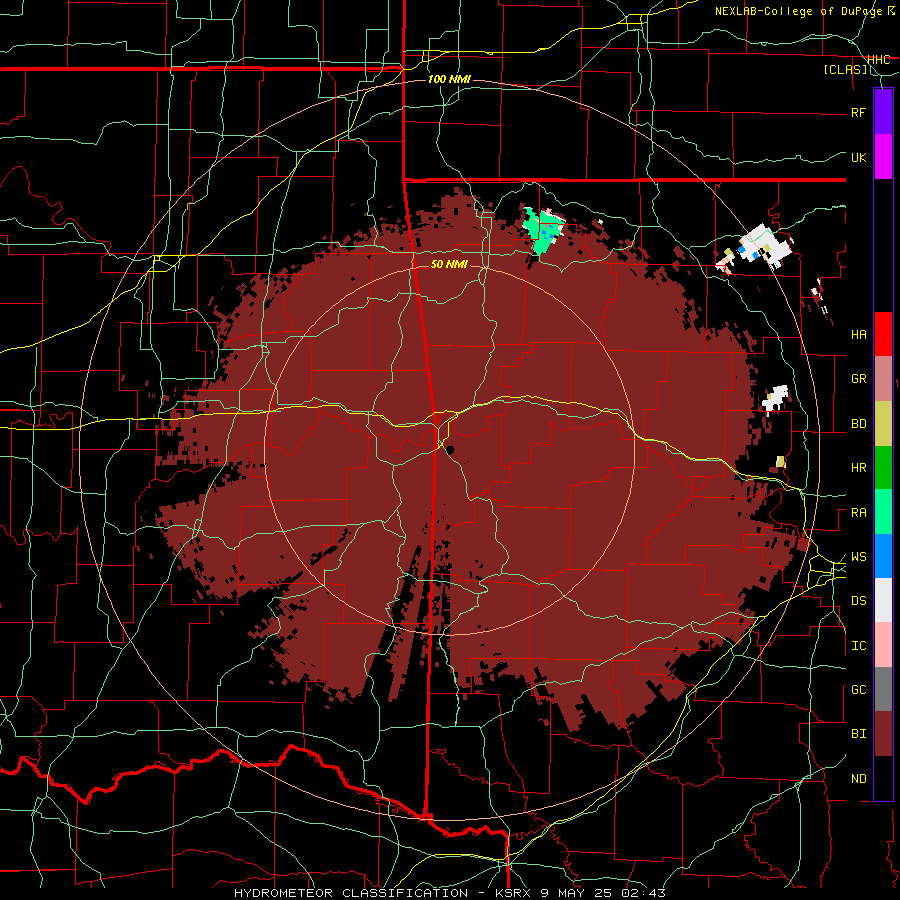Click the UK magenta legend swatch
The width and height of the screenshot is (900, 900).
click(x=883, y=157)
